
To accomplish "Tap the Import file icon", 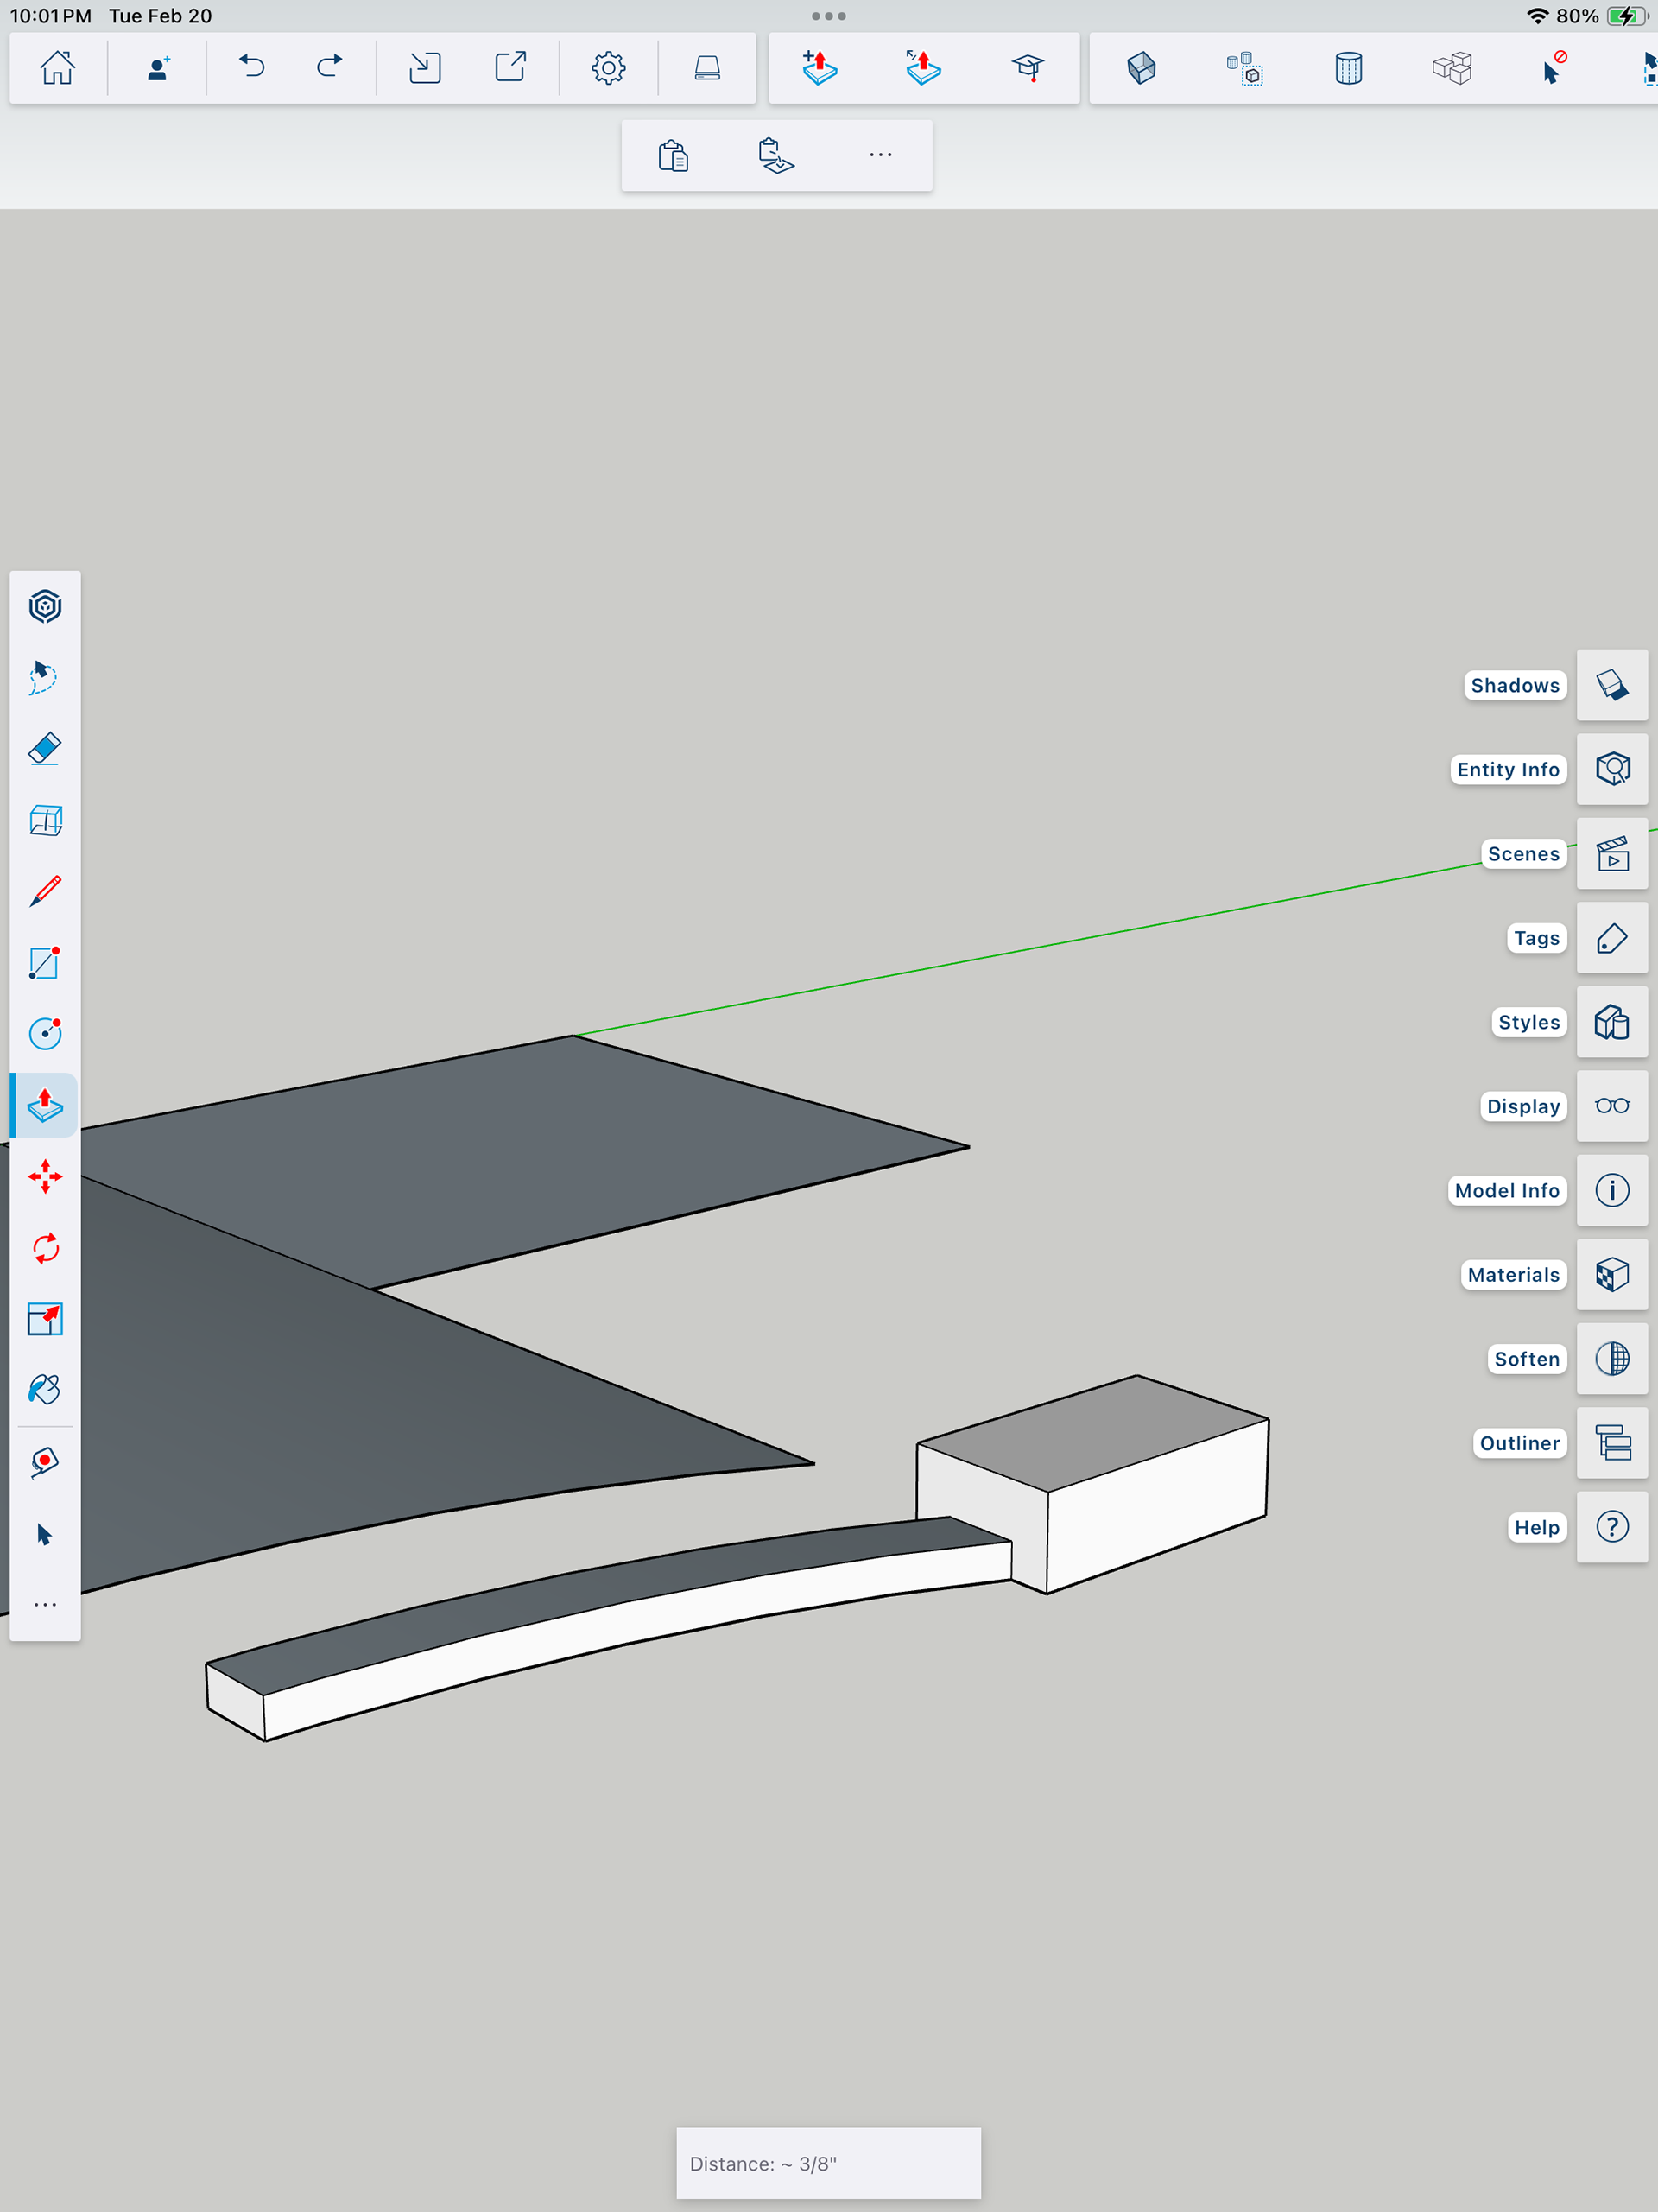I will [x=425, y=68].
